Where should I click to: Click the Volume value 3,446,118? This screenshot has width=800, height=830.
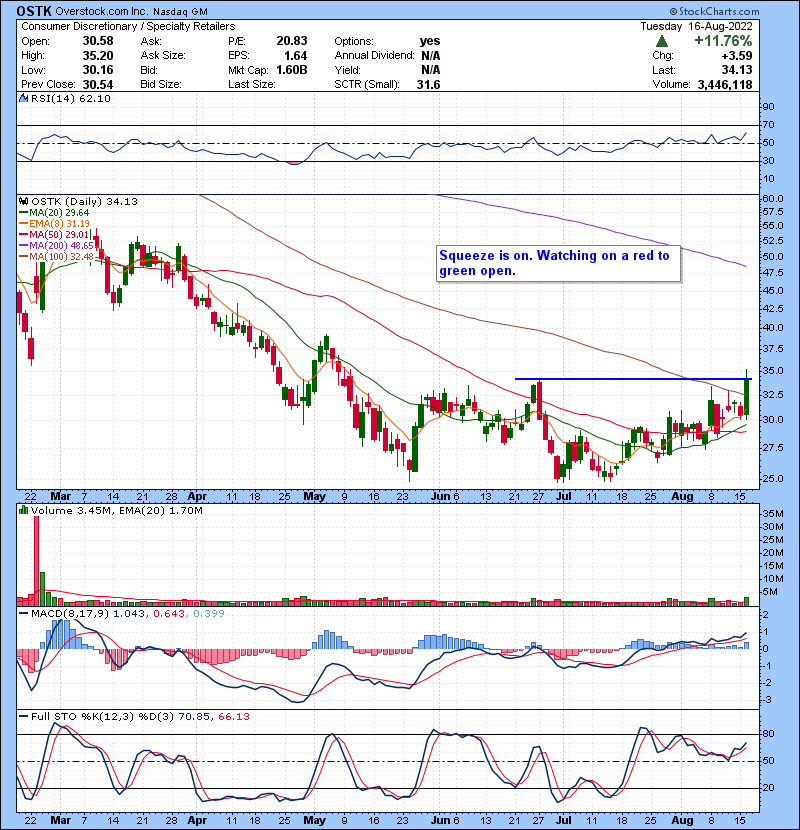pyautogui.click(x=725, y=85)
